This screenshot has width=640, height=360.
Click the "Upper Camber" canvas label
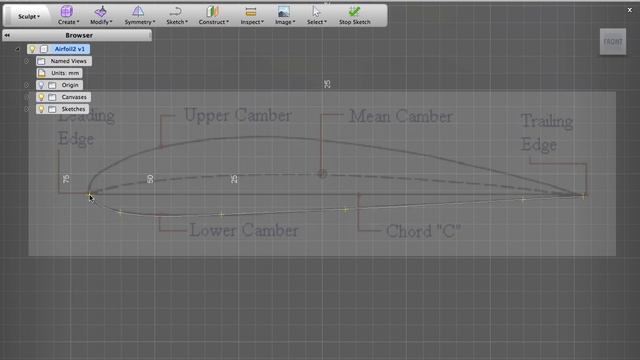238,116
